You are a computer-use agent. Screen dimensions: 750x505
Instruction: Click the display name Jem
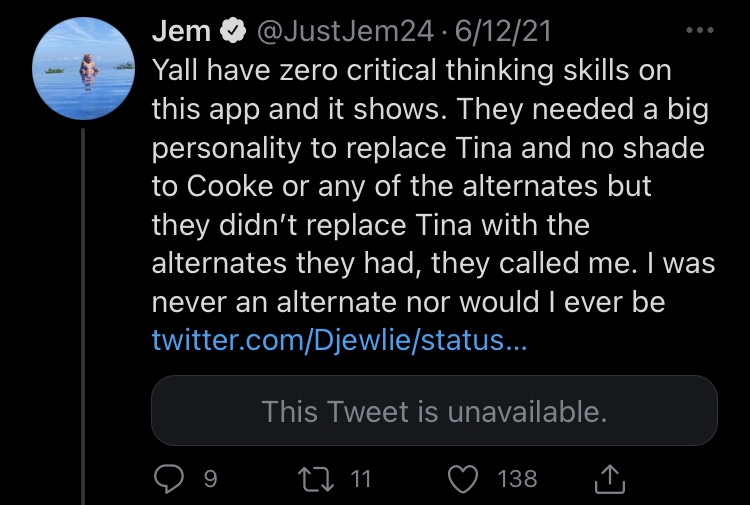point(181,31)
